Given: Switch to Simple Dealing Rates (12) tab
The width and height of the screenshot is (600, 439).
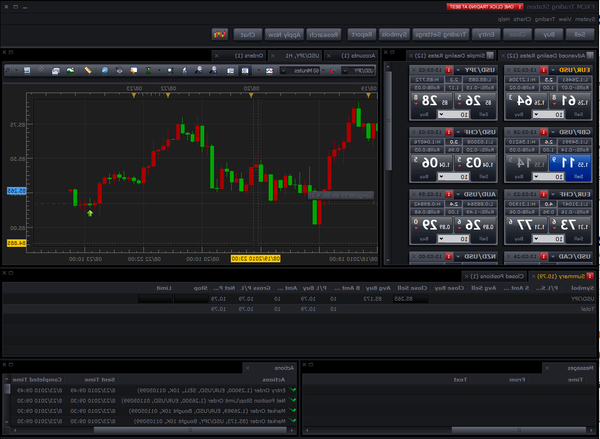Looking at the screenshot, I should [x=451, y=56].
